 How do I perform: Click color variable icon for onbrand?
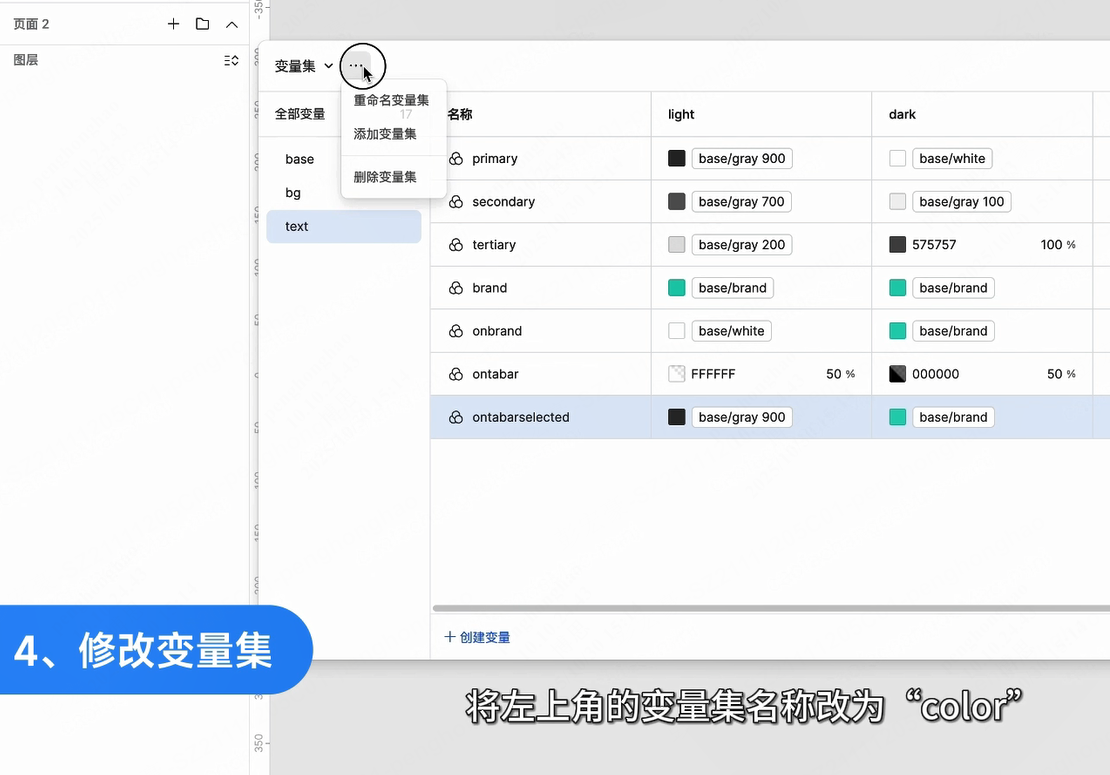(x=456, y=331)
